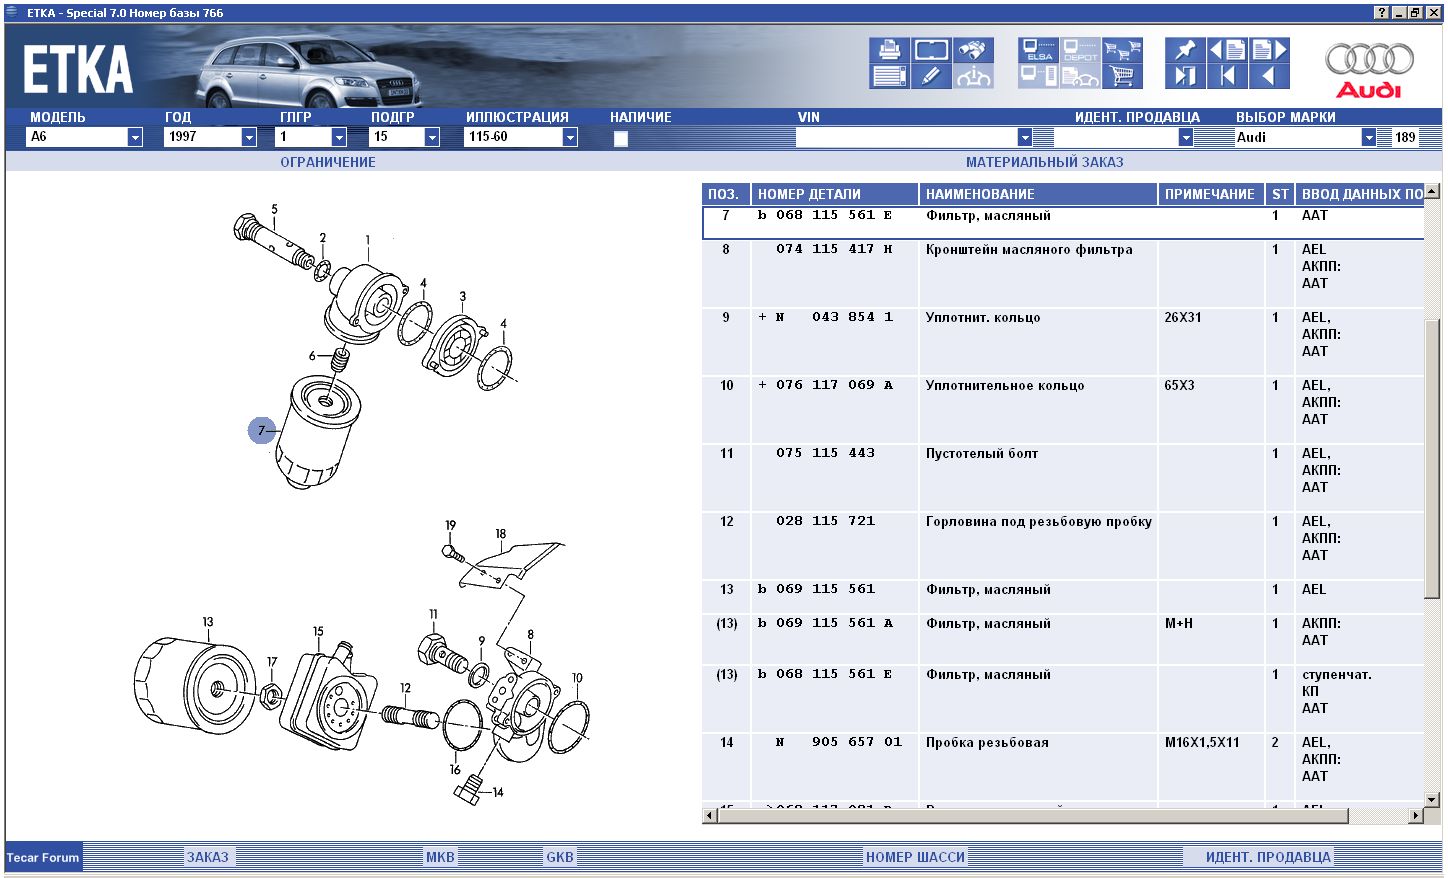Screen dimensions: 1448x878
Task: Switch to the GKB tab
Action: click(x=560, y=857)
